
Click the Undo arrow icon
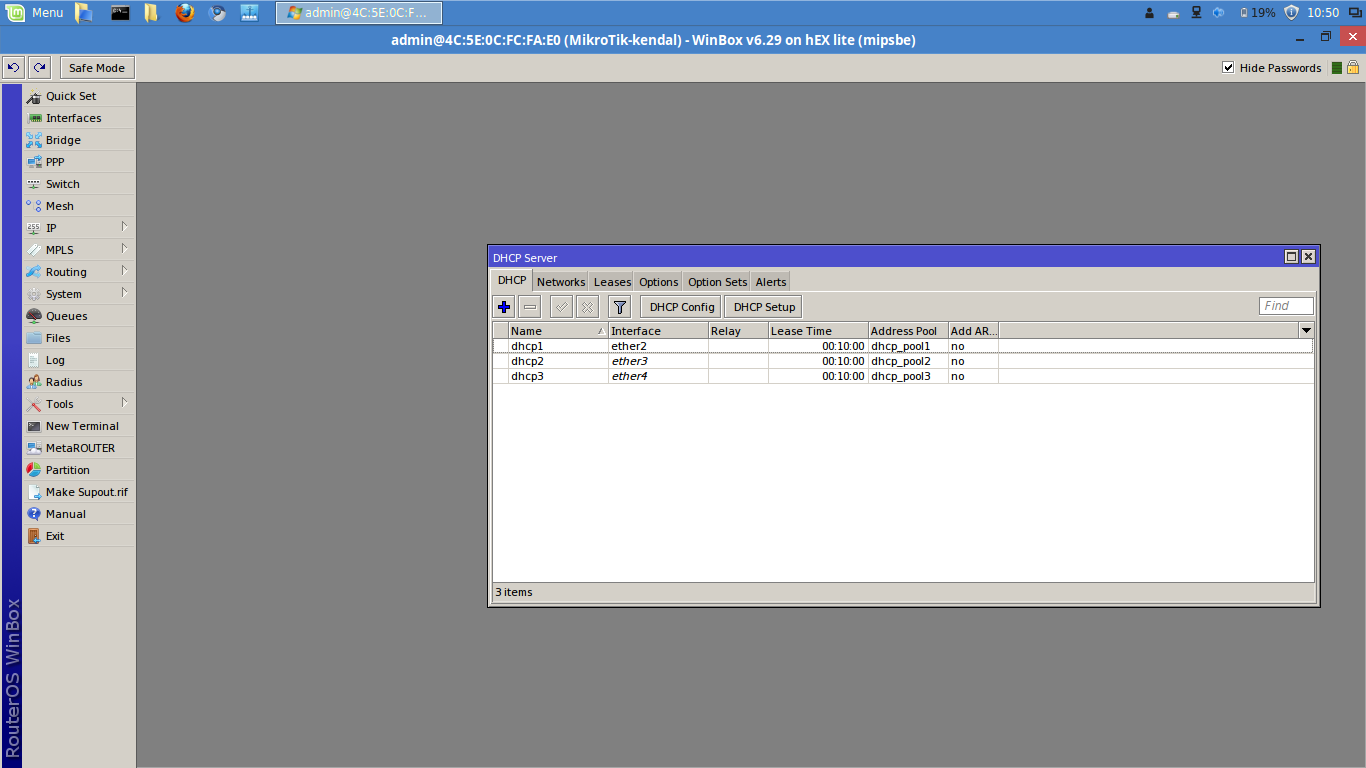click(x=13, y=68)
